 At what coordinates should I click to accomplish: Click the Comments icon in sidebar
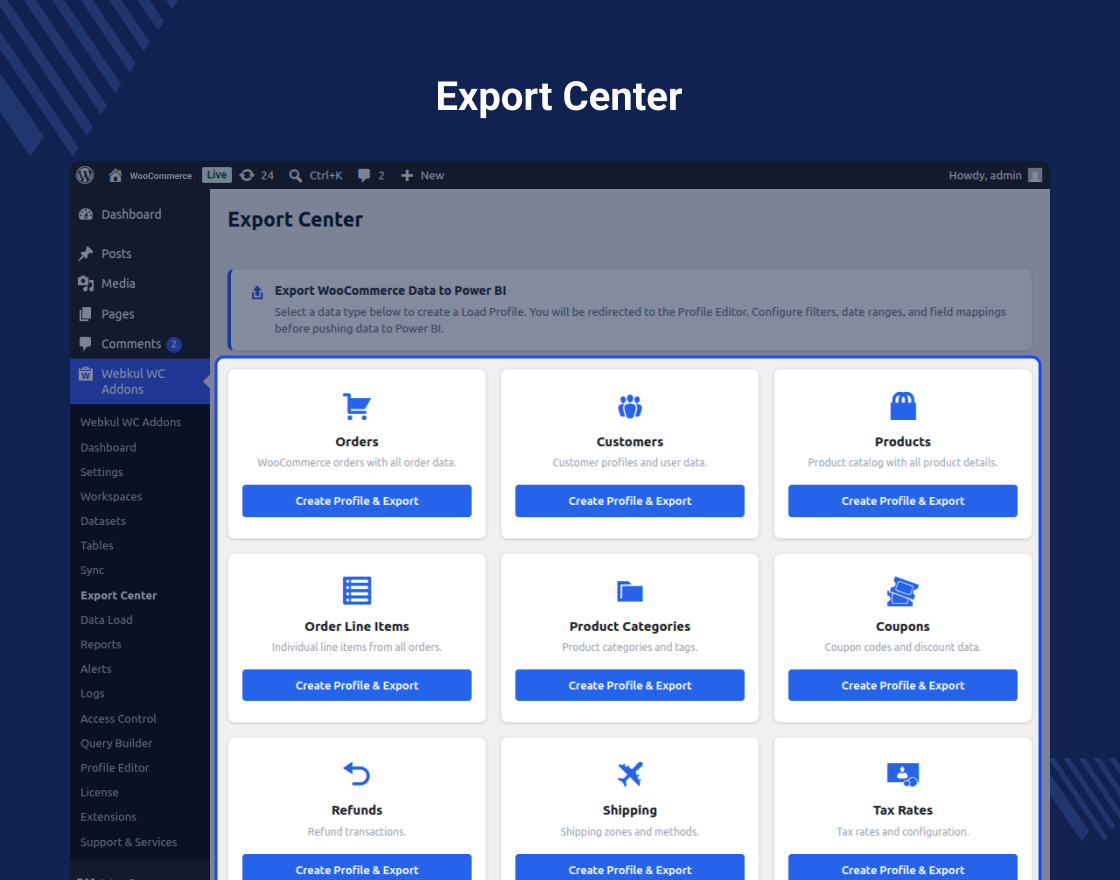tap(86, 344)
